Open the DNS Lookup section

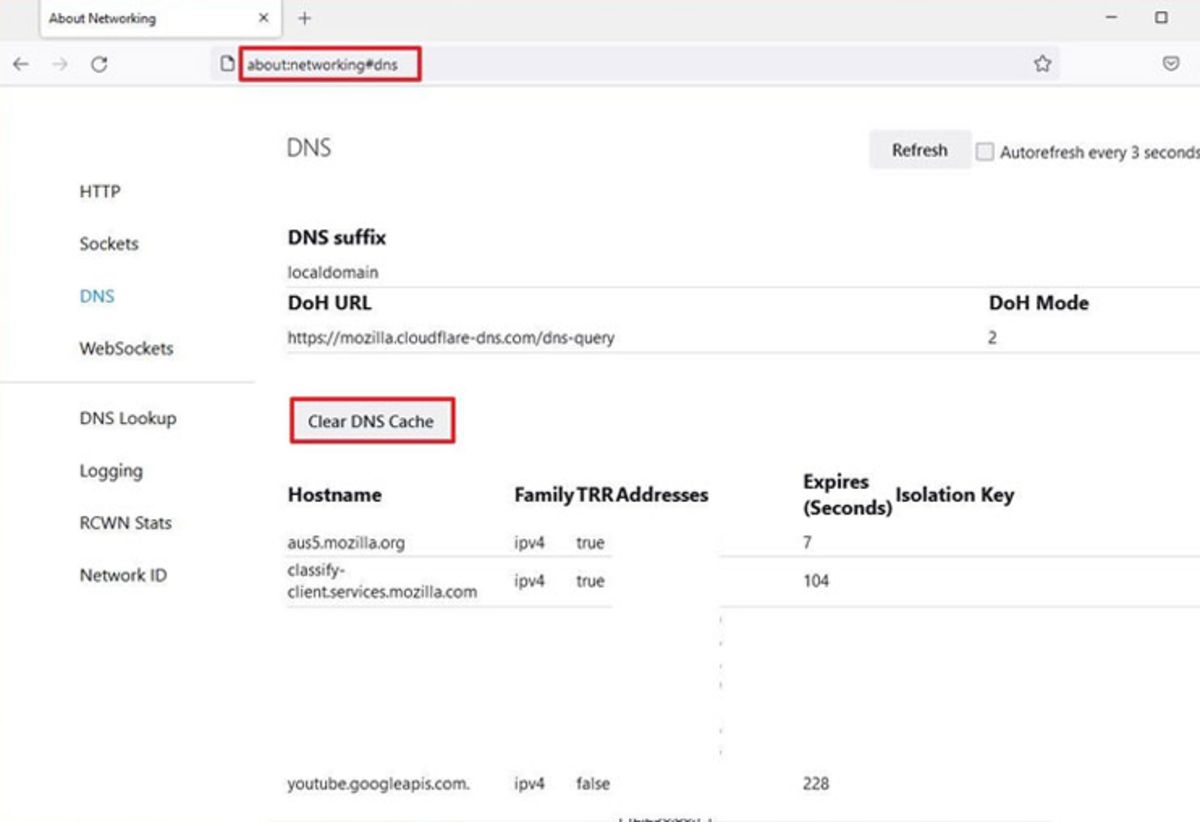point(126,419)
